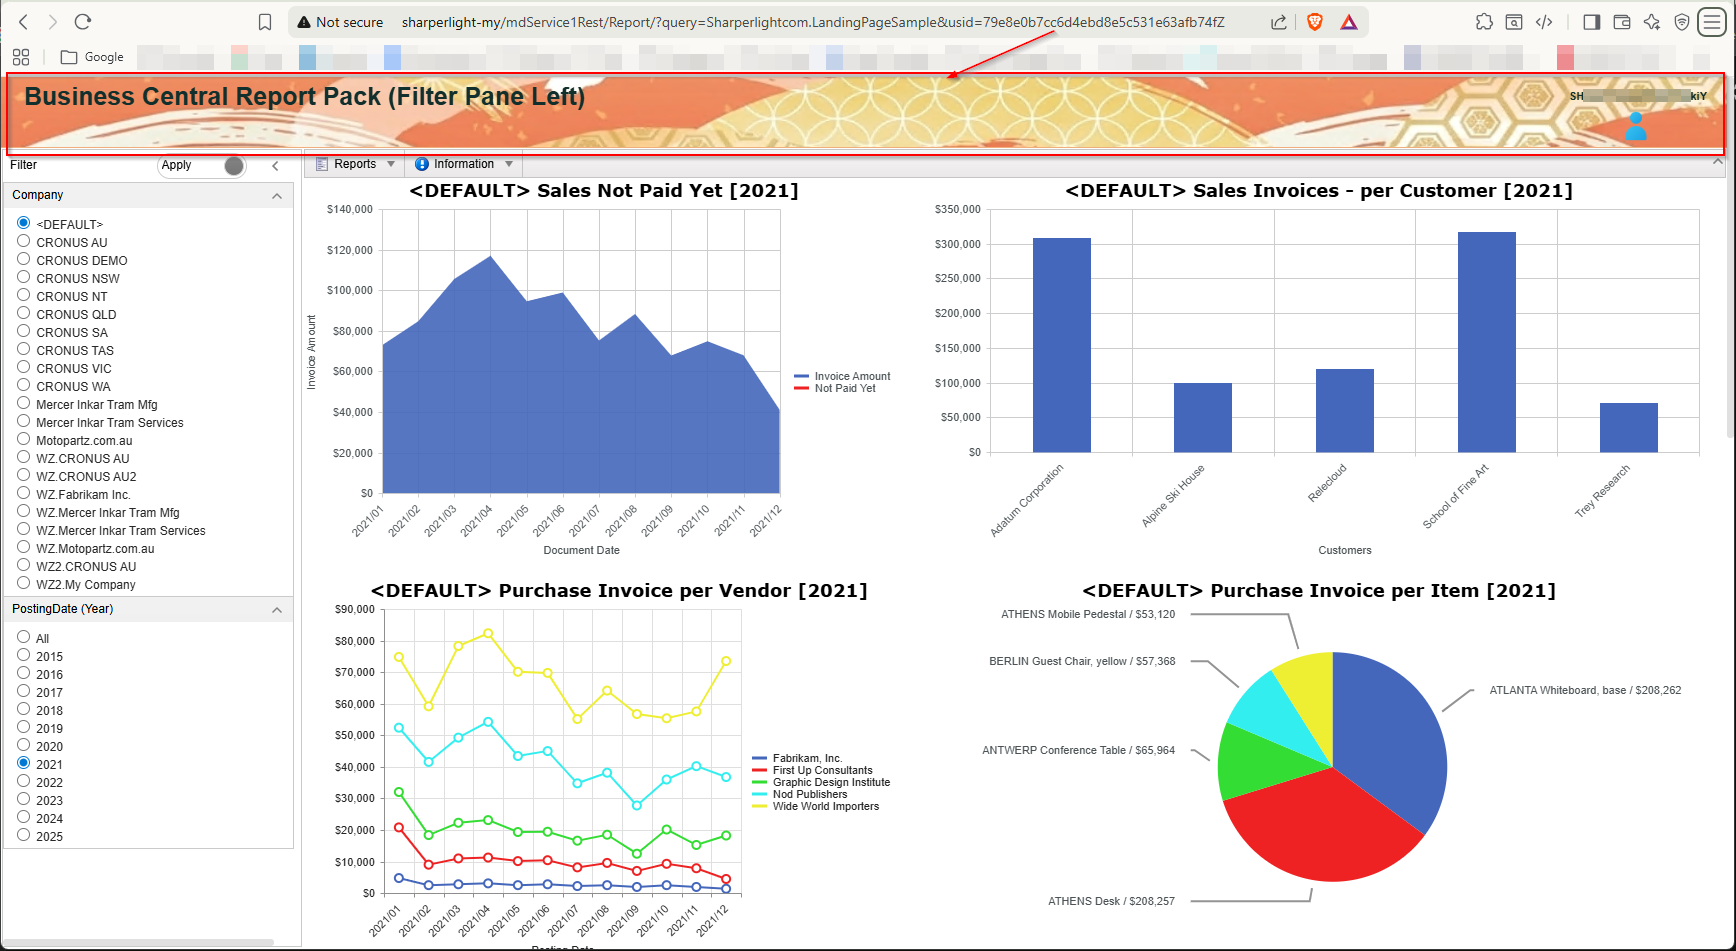
Task: Open the Reports dropdown arrow
Action: coord(391,164)
